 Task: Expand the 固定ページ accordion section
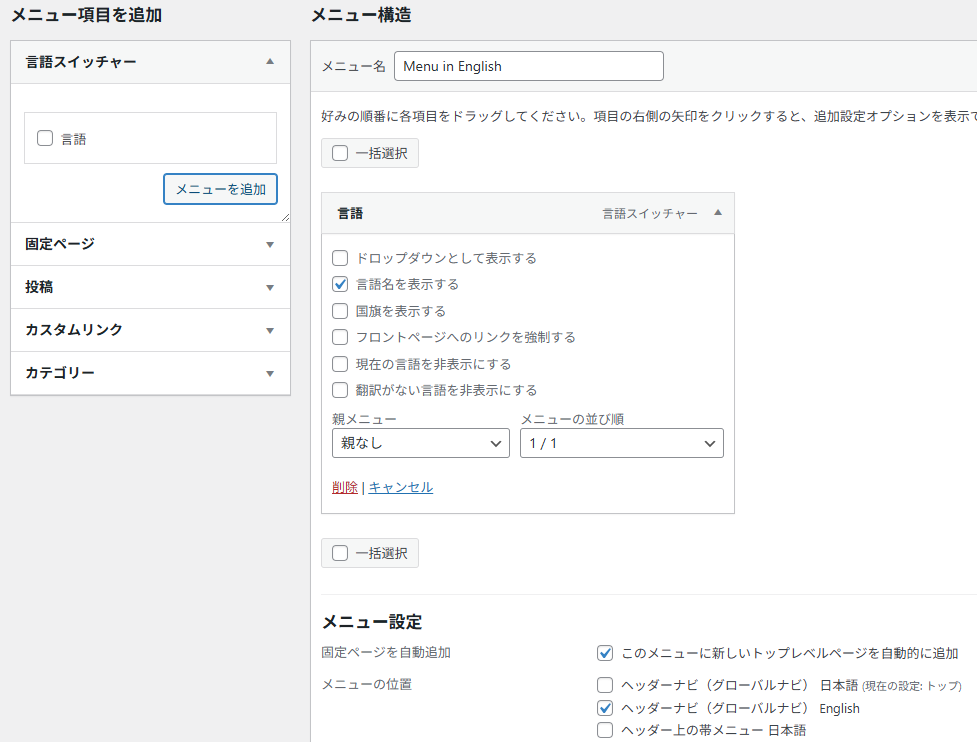click(269, 244)
